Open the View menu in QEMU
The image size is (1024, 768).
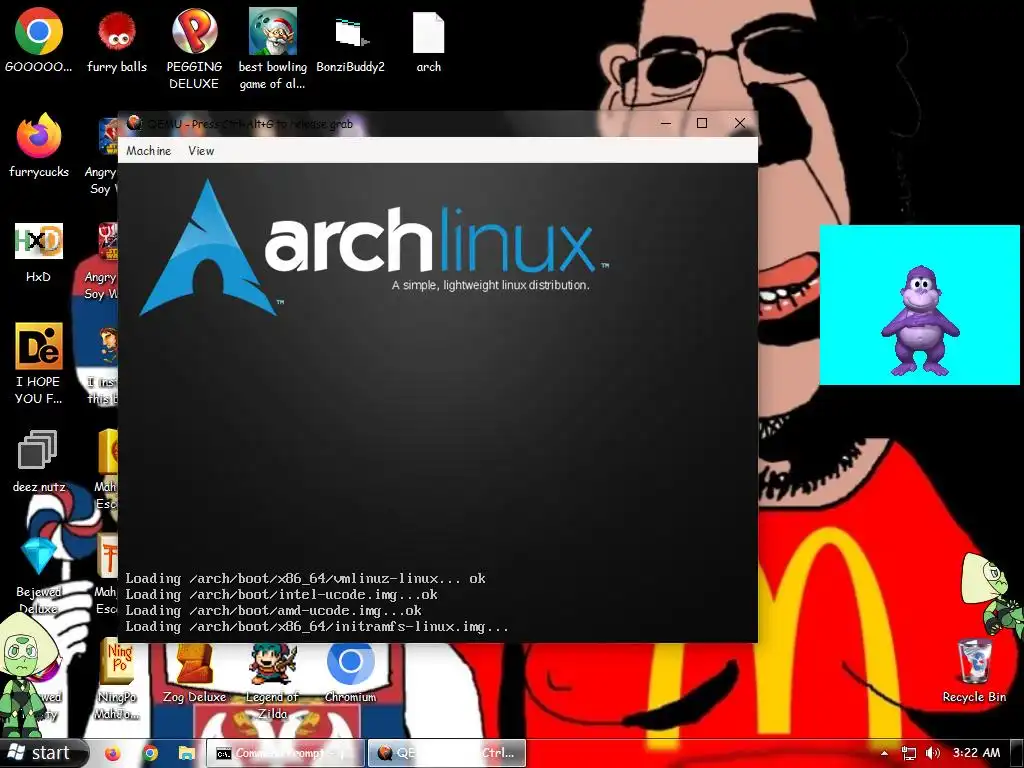[201, 151]
